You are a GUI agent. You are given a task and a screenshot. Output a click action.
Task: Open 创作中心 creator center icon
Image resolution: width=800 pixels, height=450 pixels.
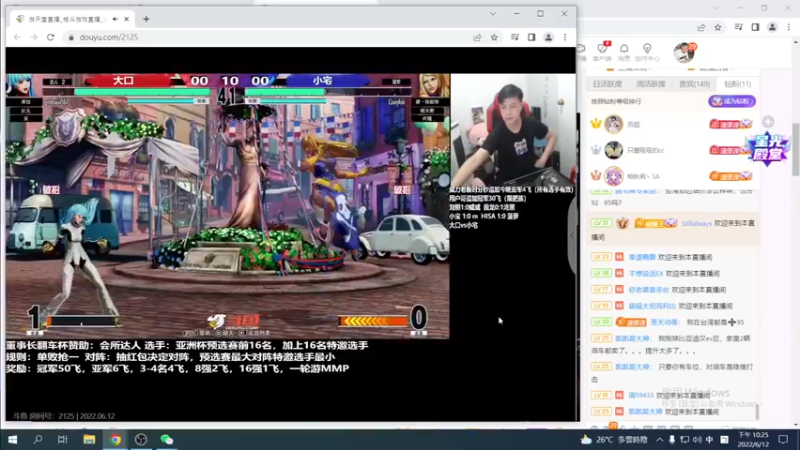(647, 52)
